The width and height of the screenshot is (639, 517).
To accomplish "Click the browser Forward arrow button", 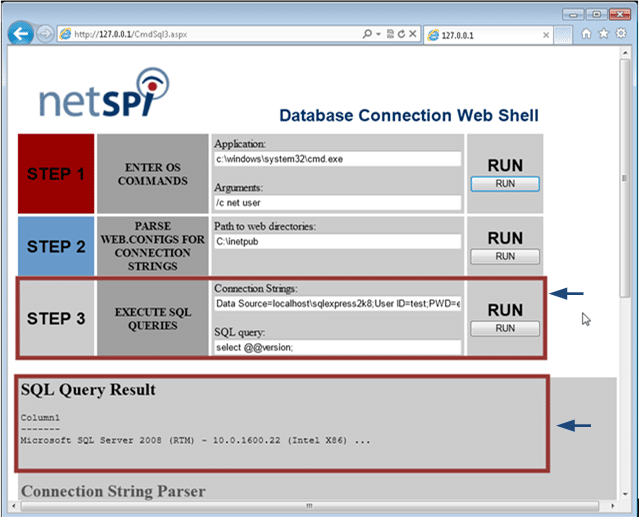I will (45, 34).
